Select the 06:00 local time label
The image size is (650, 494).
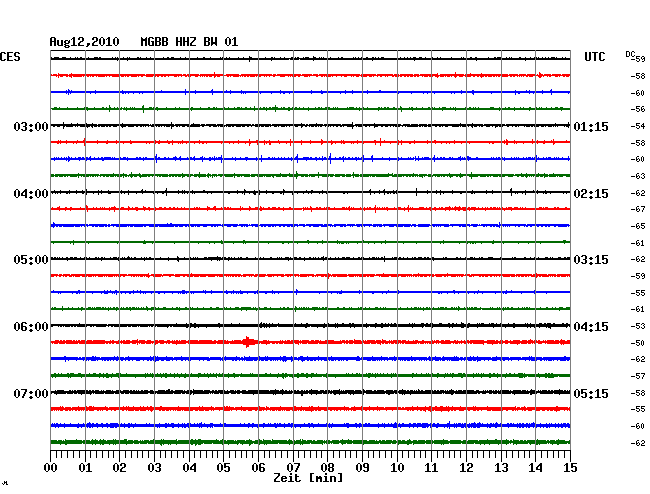point(31,327)
